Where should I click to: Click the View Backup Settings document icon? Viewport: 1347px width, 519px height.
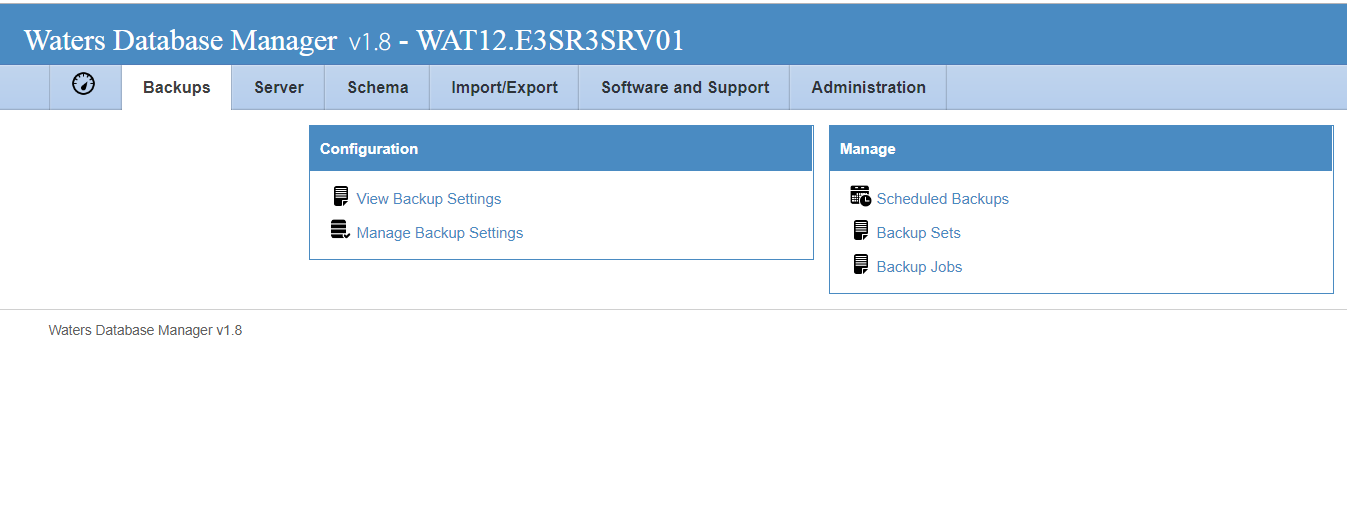click(341, 197)
